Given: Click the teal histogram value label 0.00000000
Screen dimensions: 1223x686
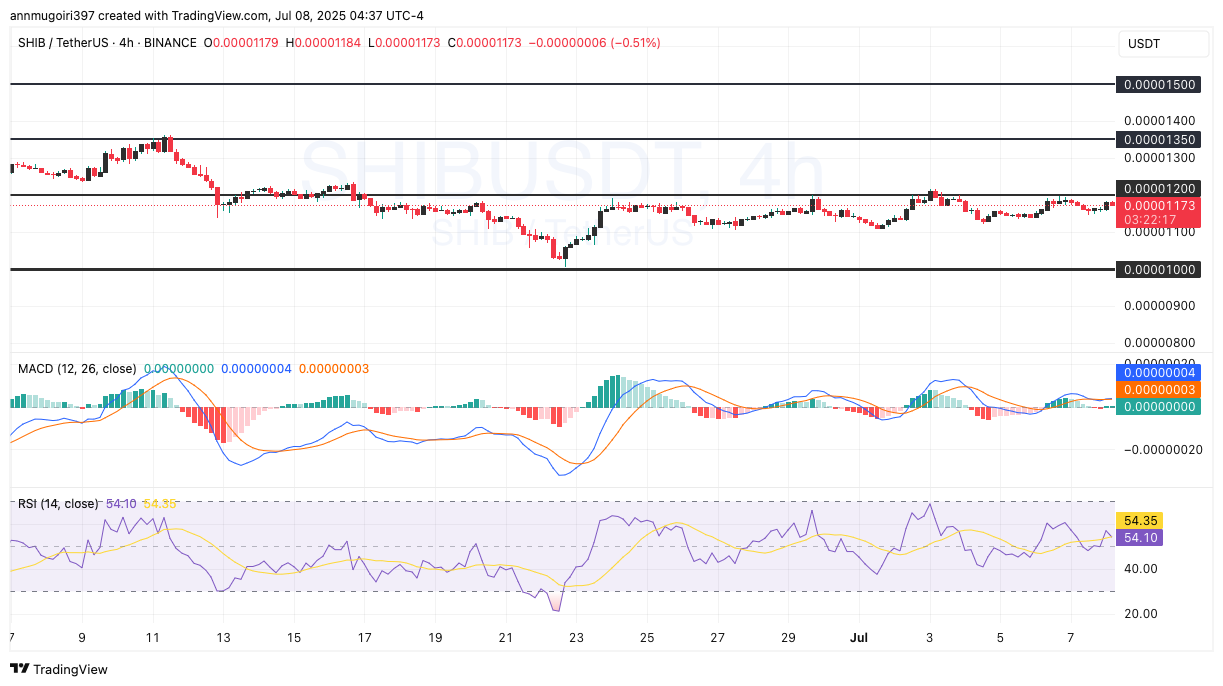Looking at the screenshot, I should pos(1157,406).
